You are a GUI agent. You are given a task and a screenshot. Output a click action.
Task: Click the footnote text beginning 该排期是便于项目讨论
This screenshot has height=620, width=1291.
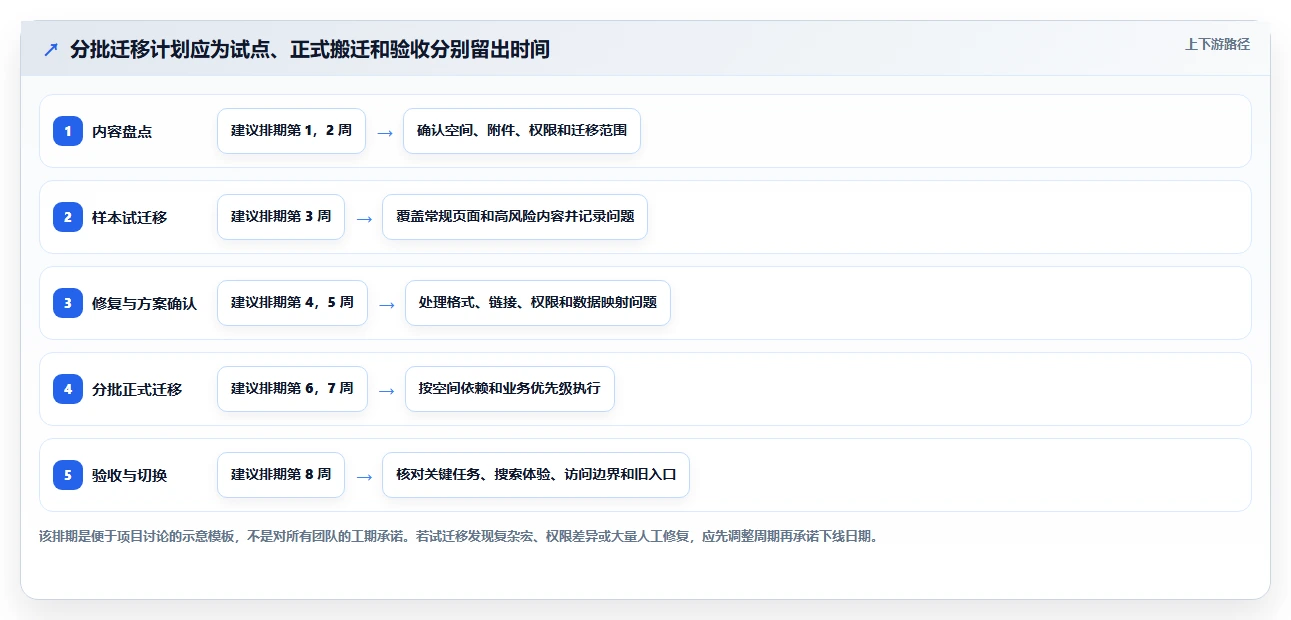pos(459,536)
